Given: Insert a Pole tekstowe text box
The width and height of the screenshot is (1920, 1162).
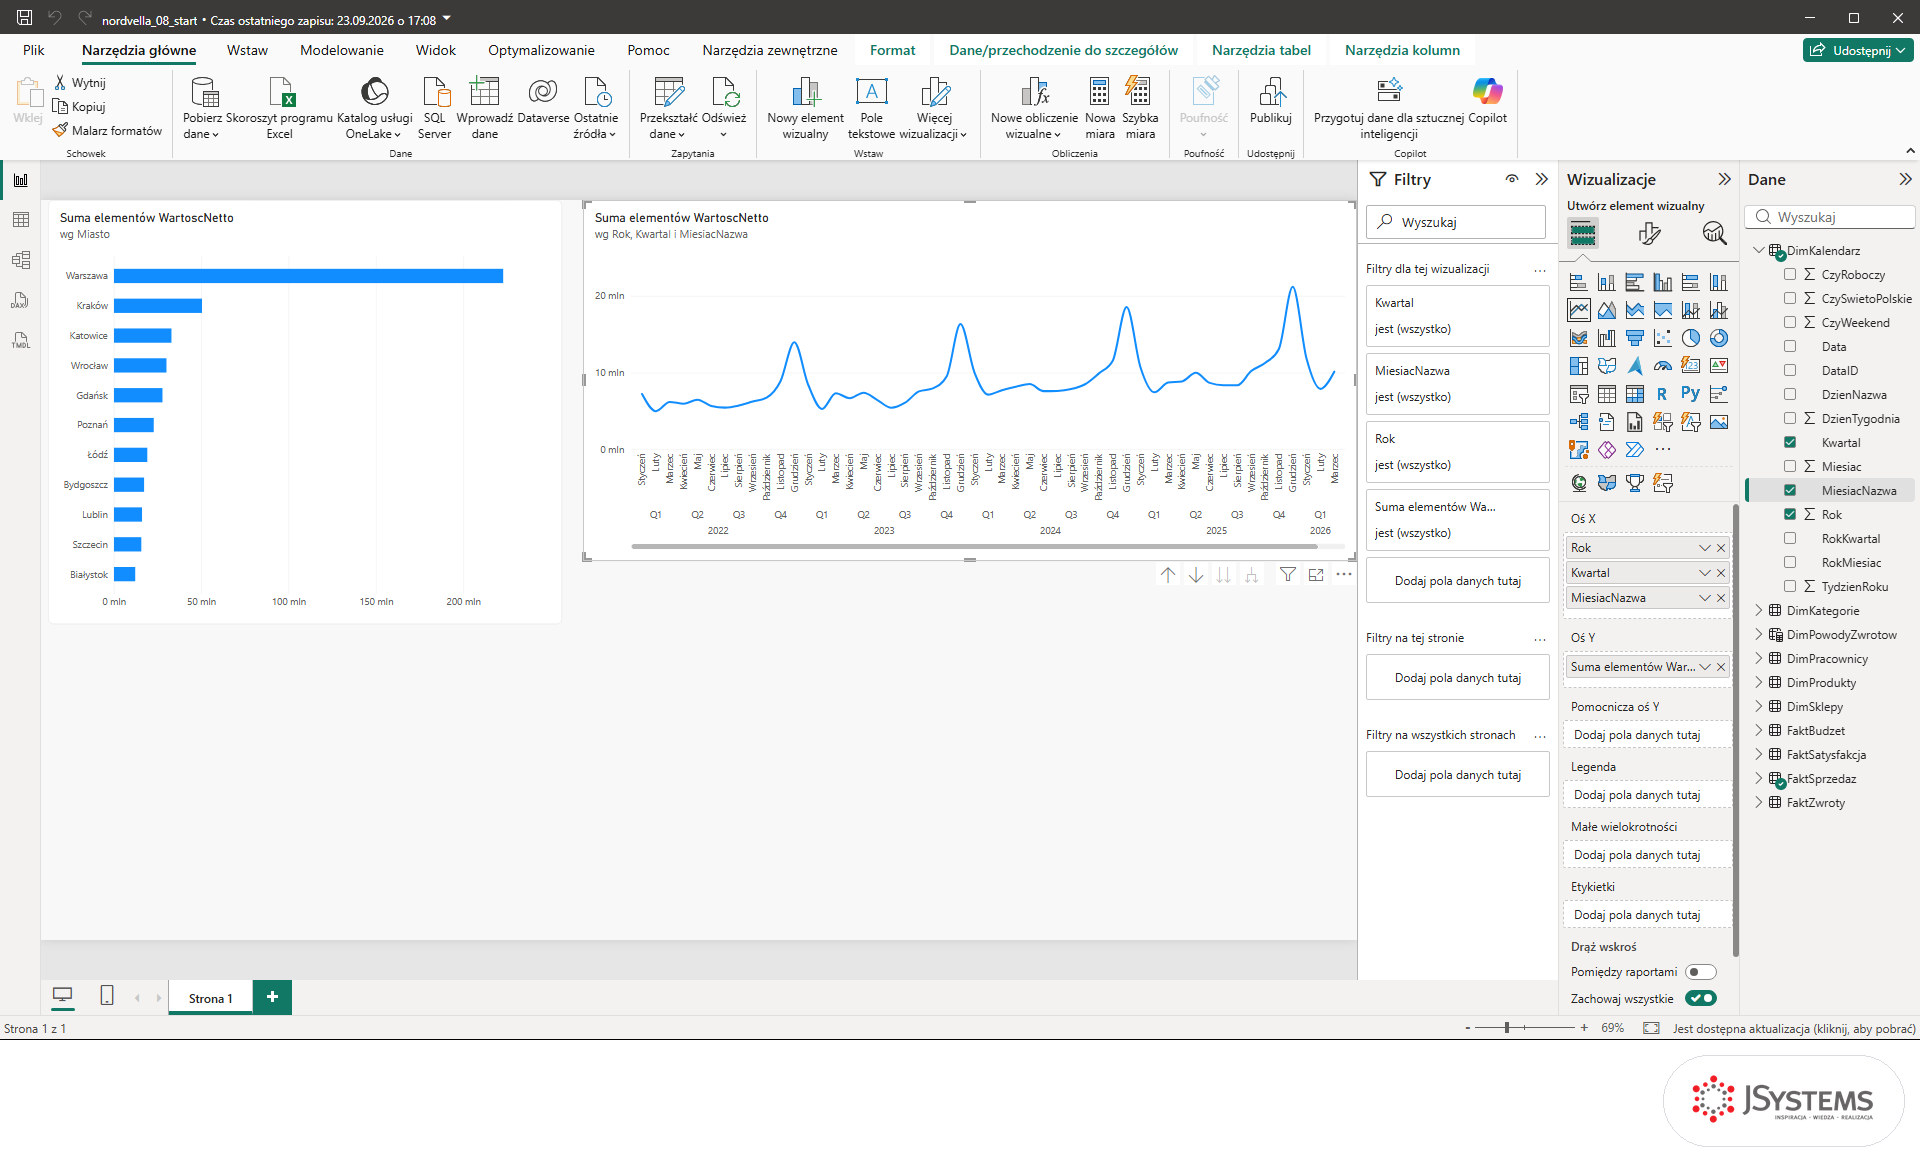Looking at the screenshot, I should coord(871,108).
